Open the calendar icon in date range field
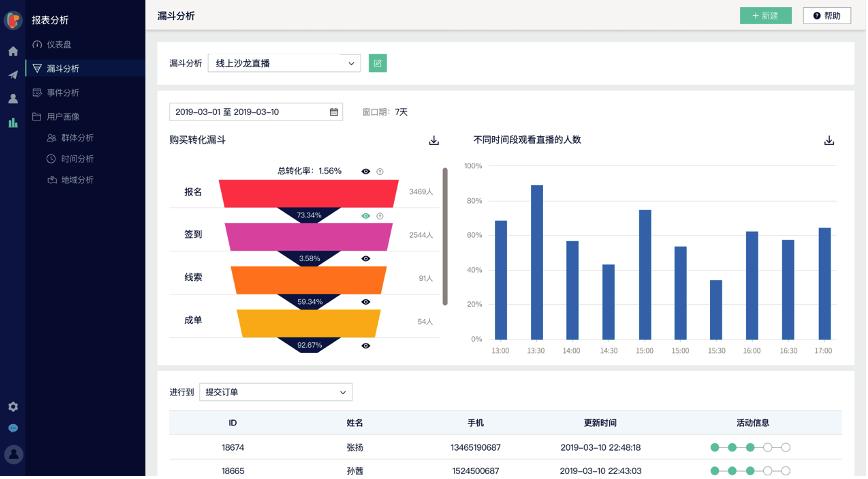The height and width of the screenshot is (479, 868). pos(334,112)
